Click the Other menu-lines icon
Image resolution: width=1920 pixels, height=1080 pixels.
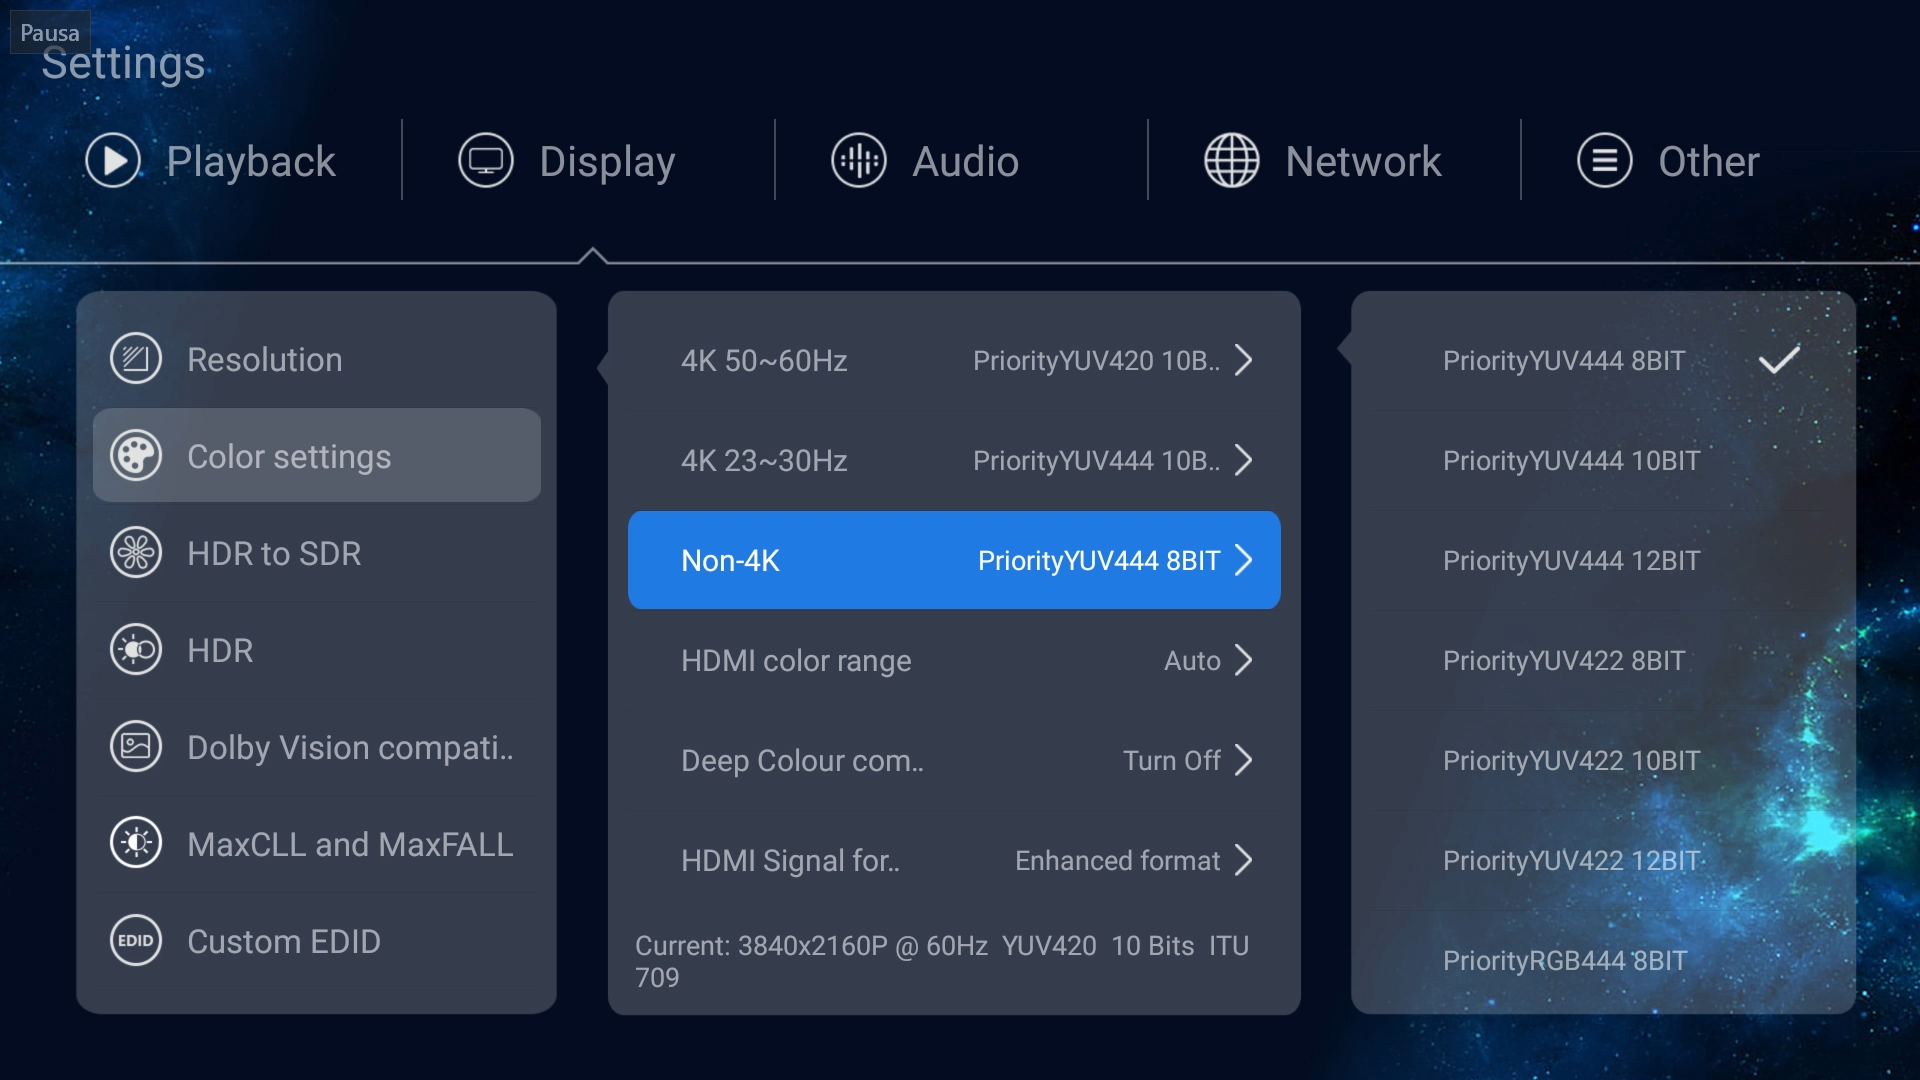tap(1605, 161)
